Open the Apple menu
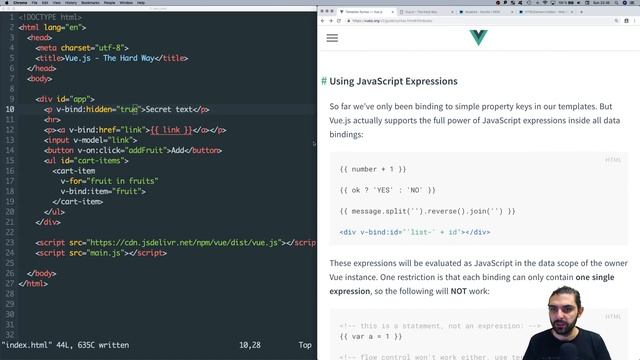The width and height of the screenshot is (640, 360). pyautogui.click(x=6, y=2)
